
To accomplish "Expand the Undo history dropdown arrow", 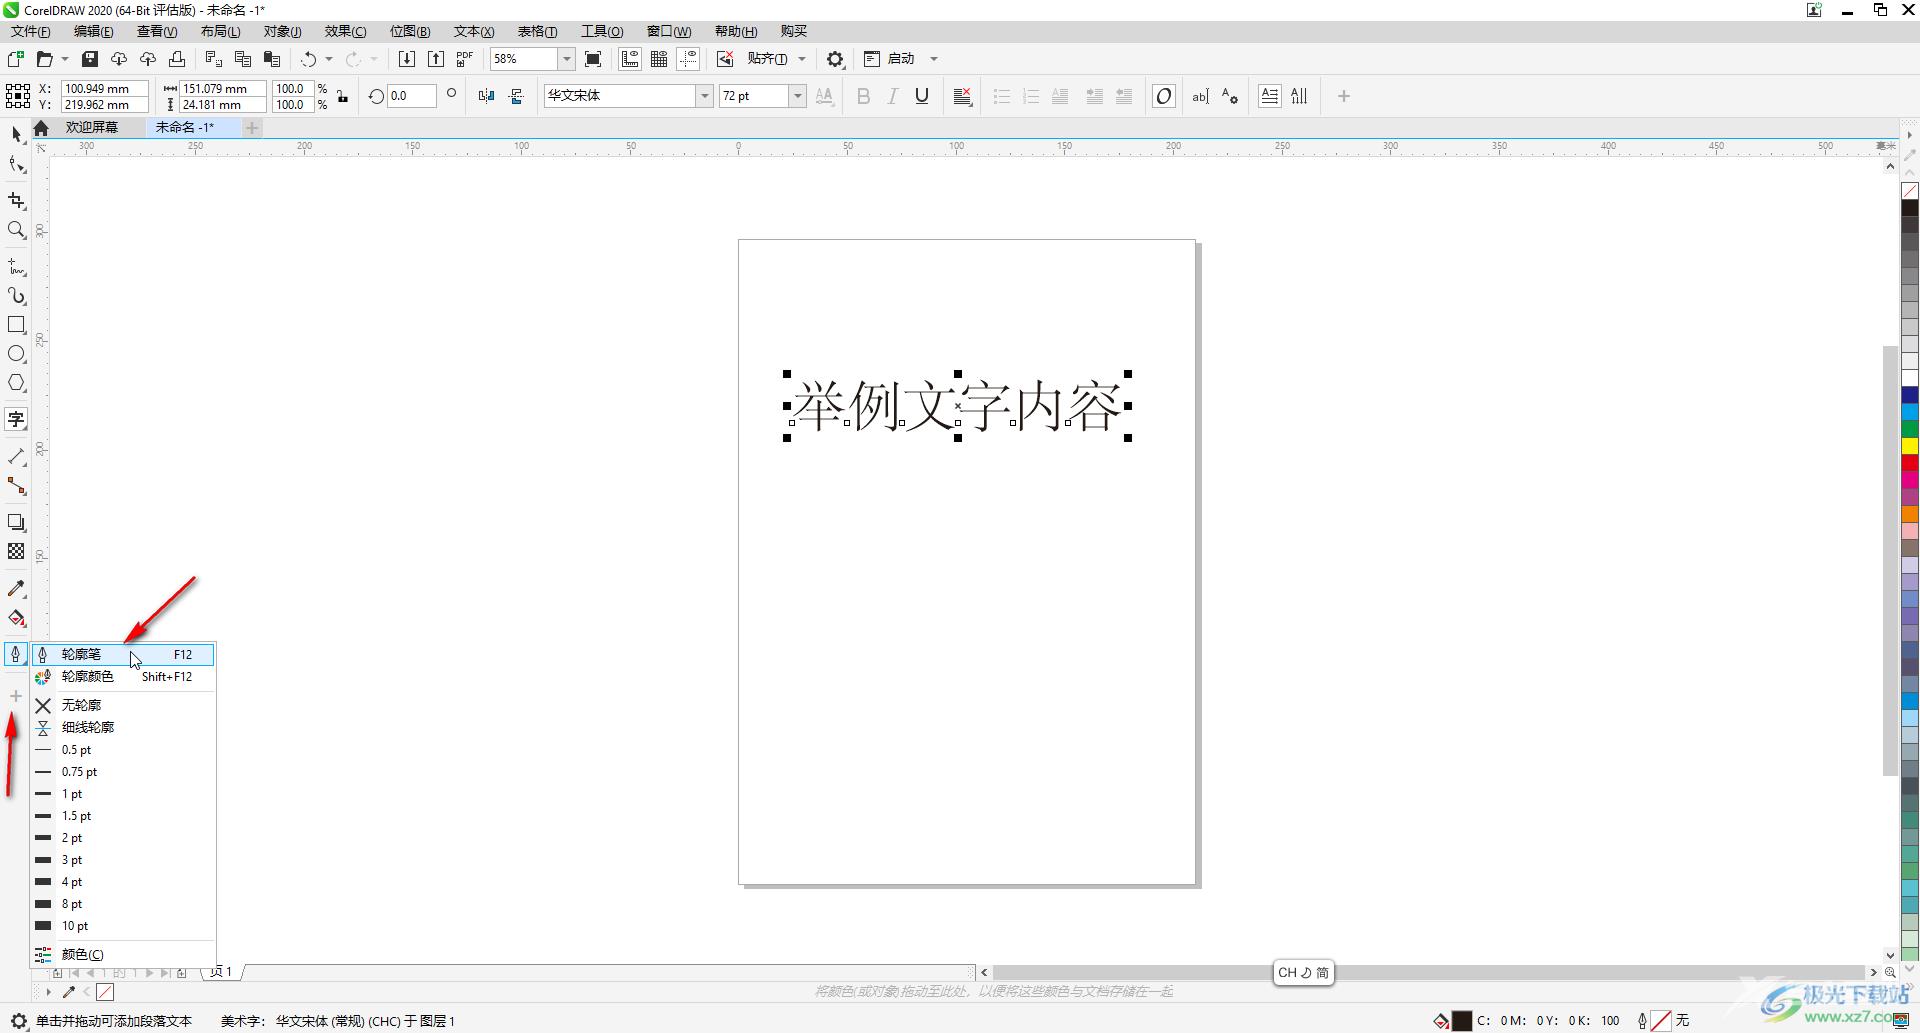I will [x=328, y=59].
